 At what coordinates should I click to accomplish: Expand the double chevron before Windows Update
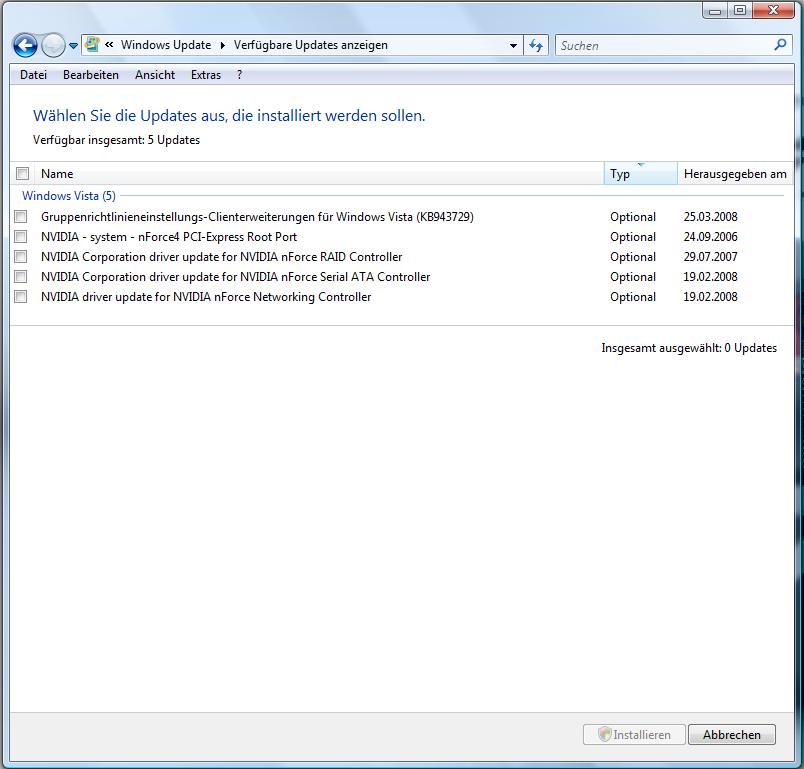[109, 45]
